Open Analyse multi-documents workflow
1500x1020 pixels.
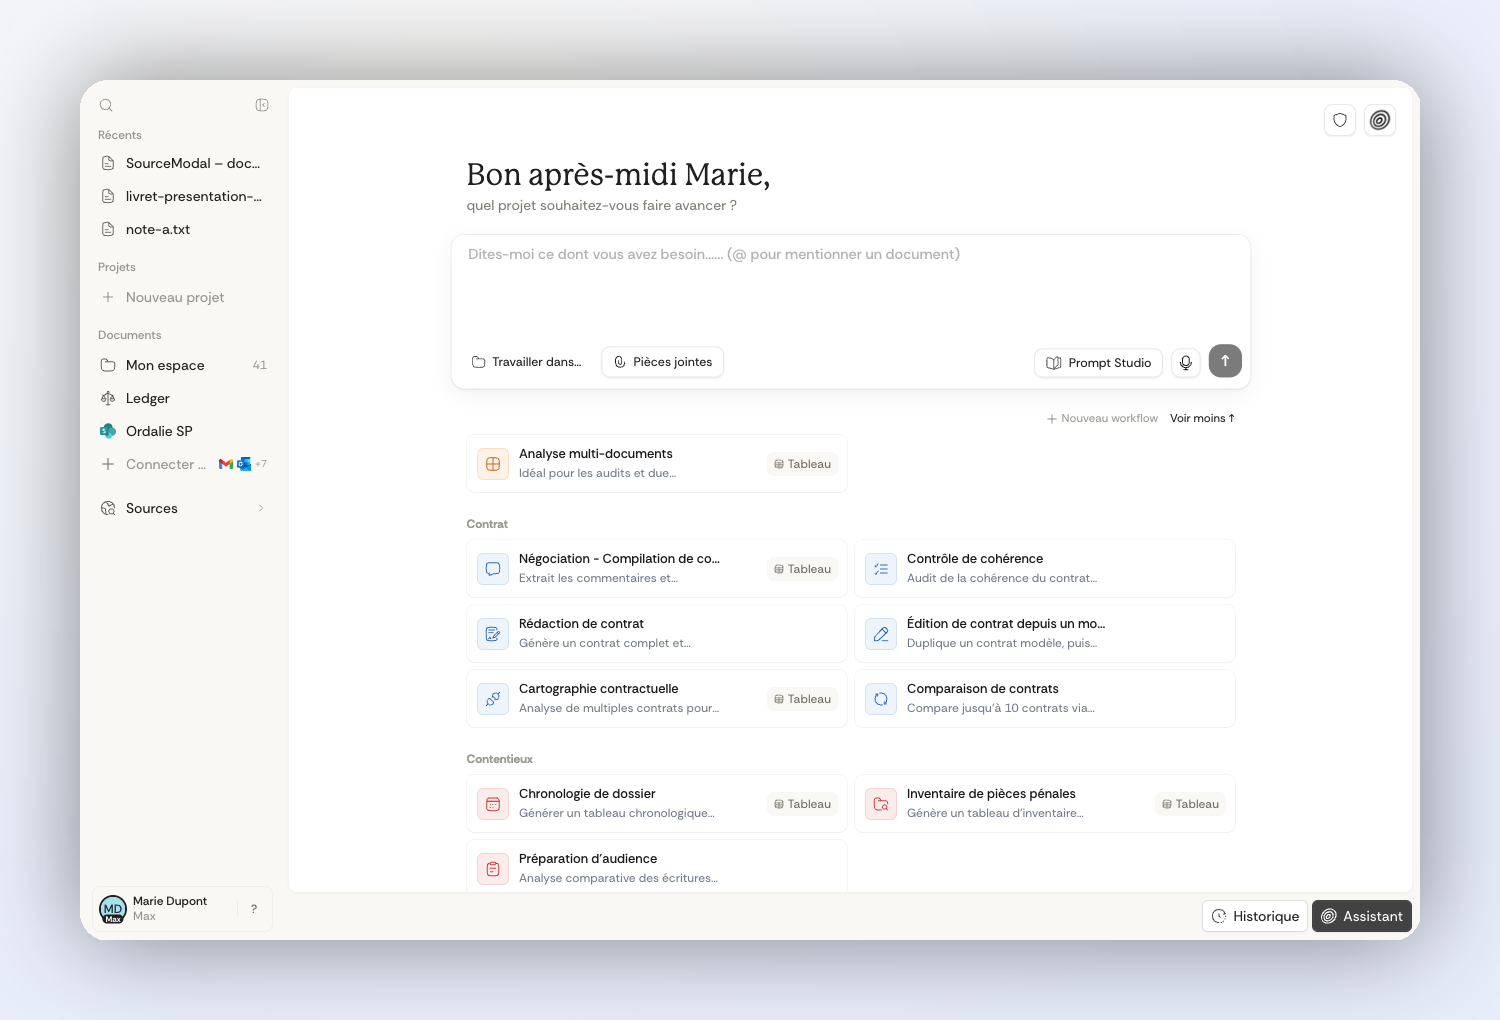(x=657, y=464)
